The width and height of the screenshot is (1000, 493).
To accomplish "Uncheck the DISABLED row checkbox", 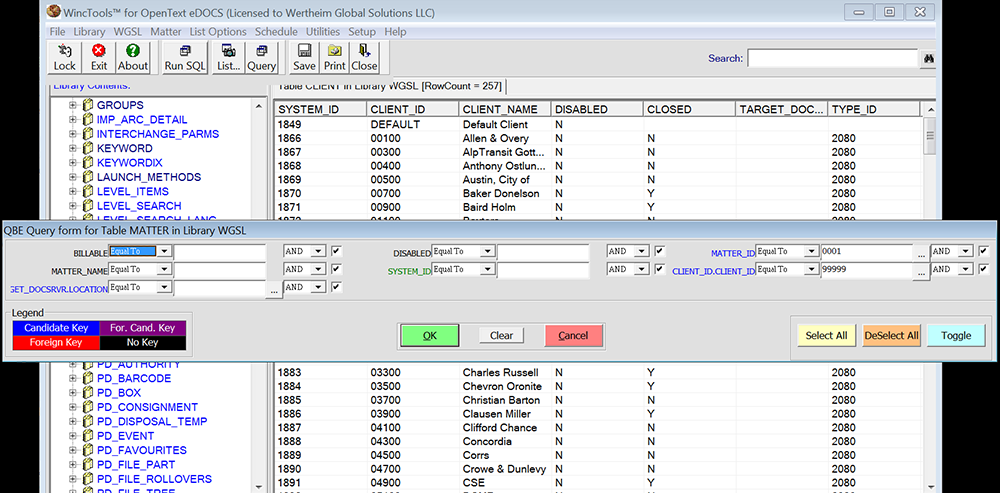I will point(660,251).
